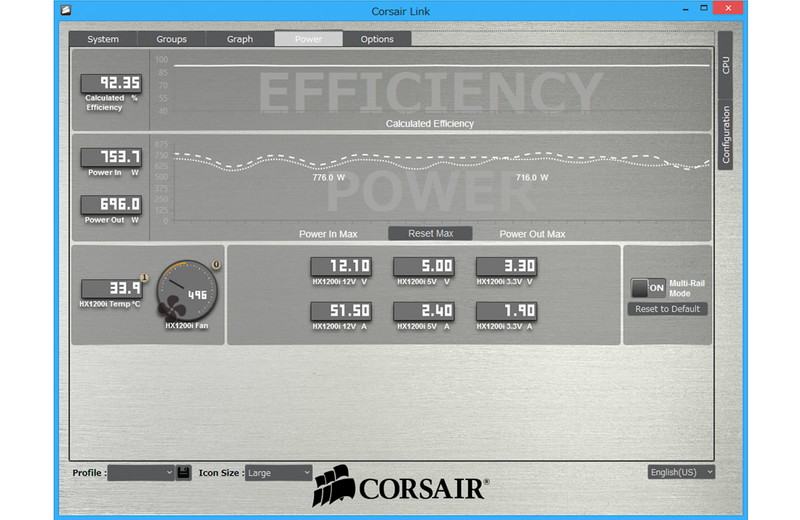Click the HX1200i Fan label
The image size is (800, 520).
[186, 326]
